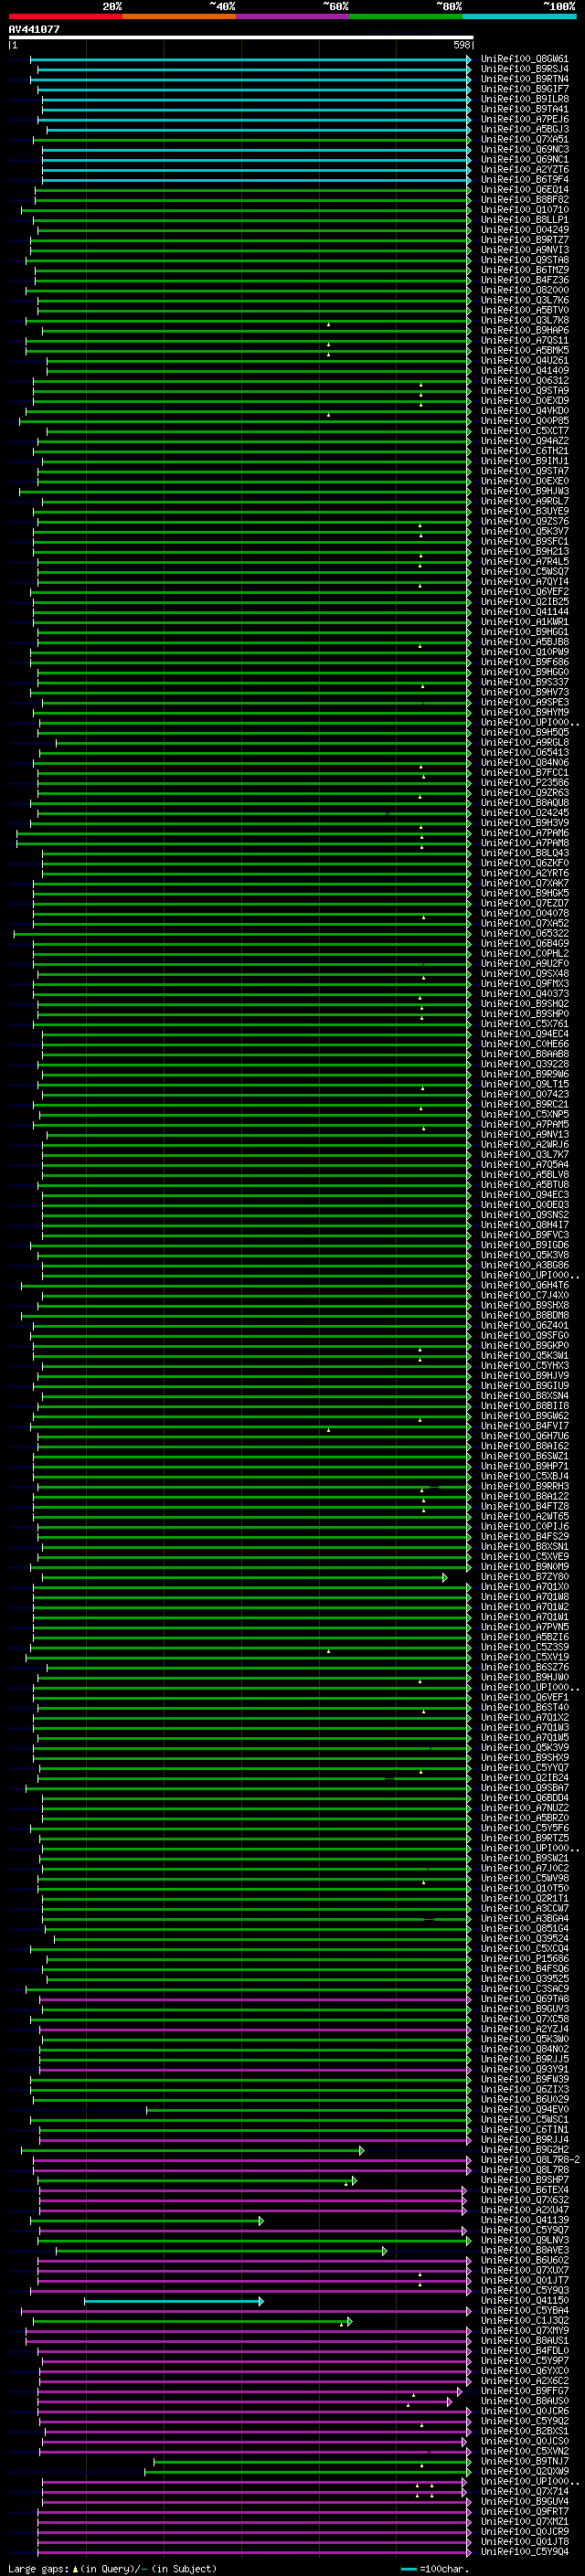Click the short cyan alignment bar for Q41150

[x=174, y=2301]
